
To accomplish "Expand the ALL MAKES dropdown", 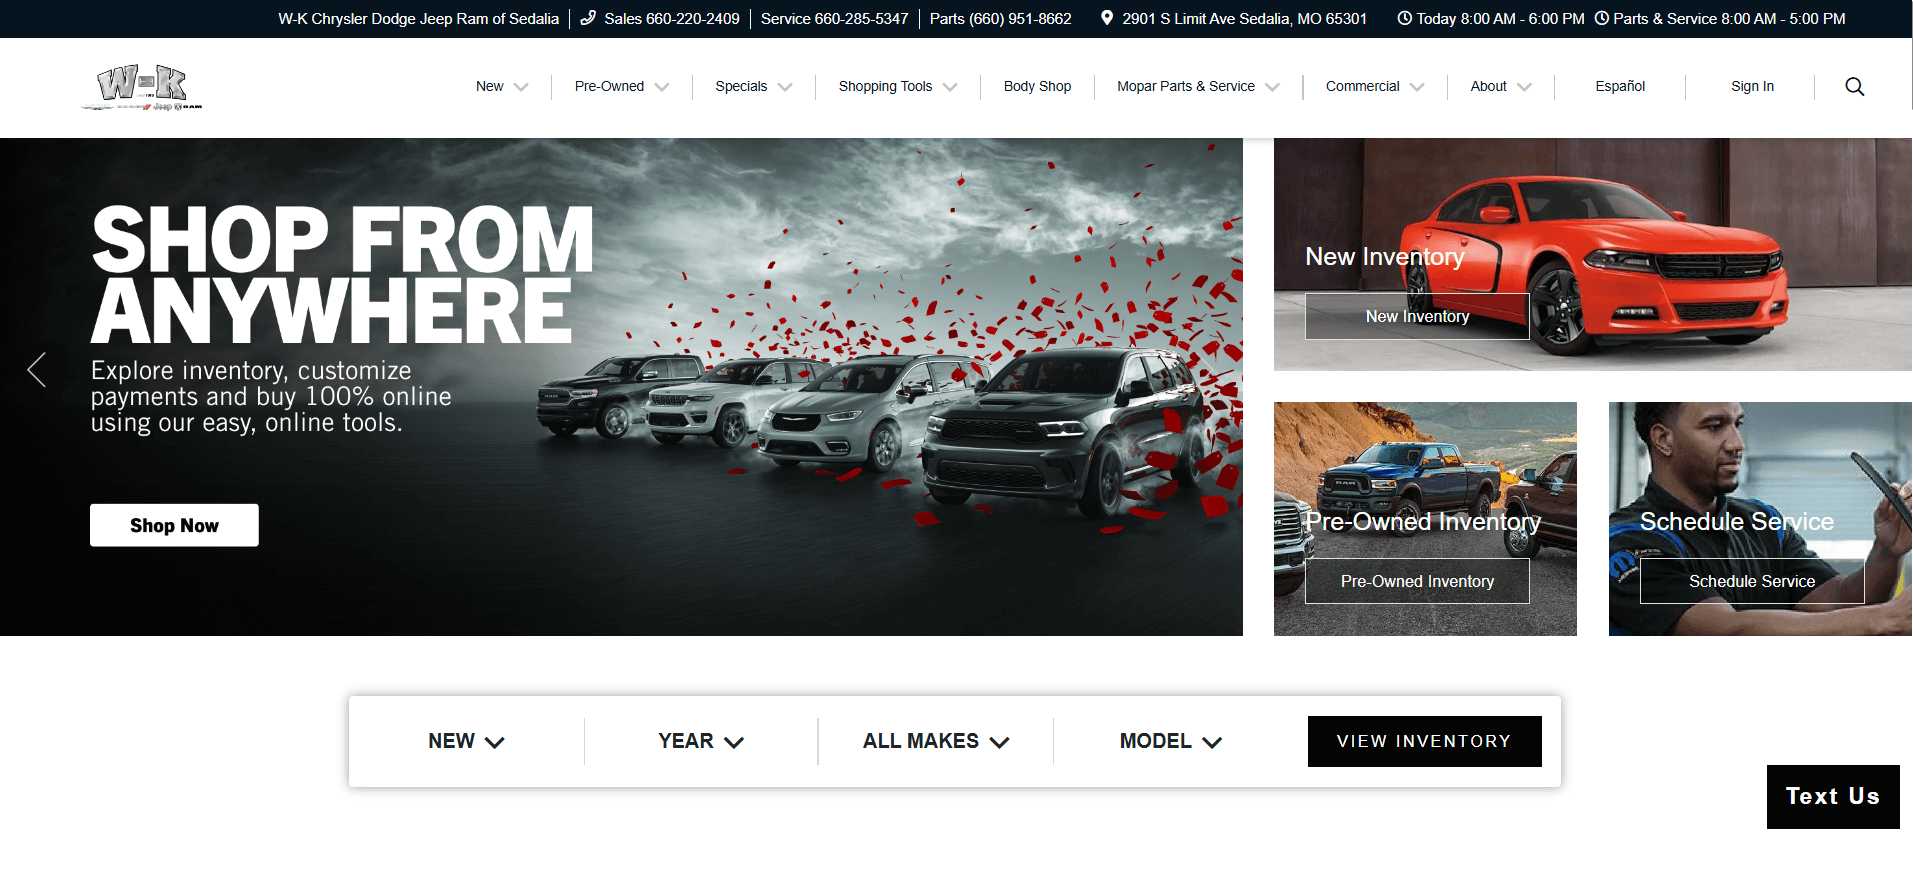I will [x=936, y=741].
